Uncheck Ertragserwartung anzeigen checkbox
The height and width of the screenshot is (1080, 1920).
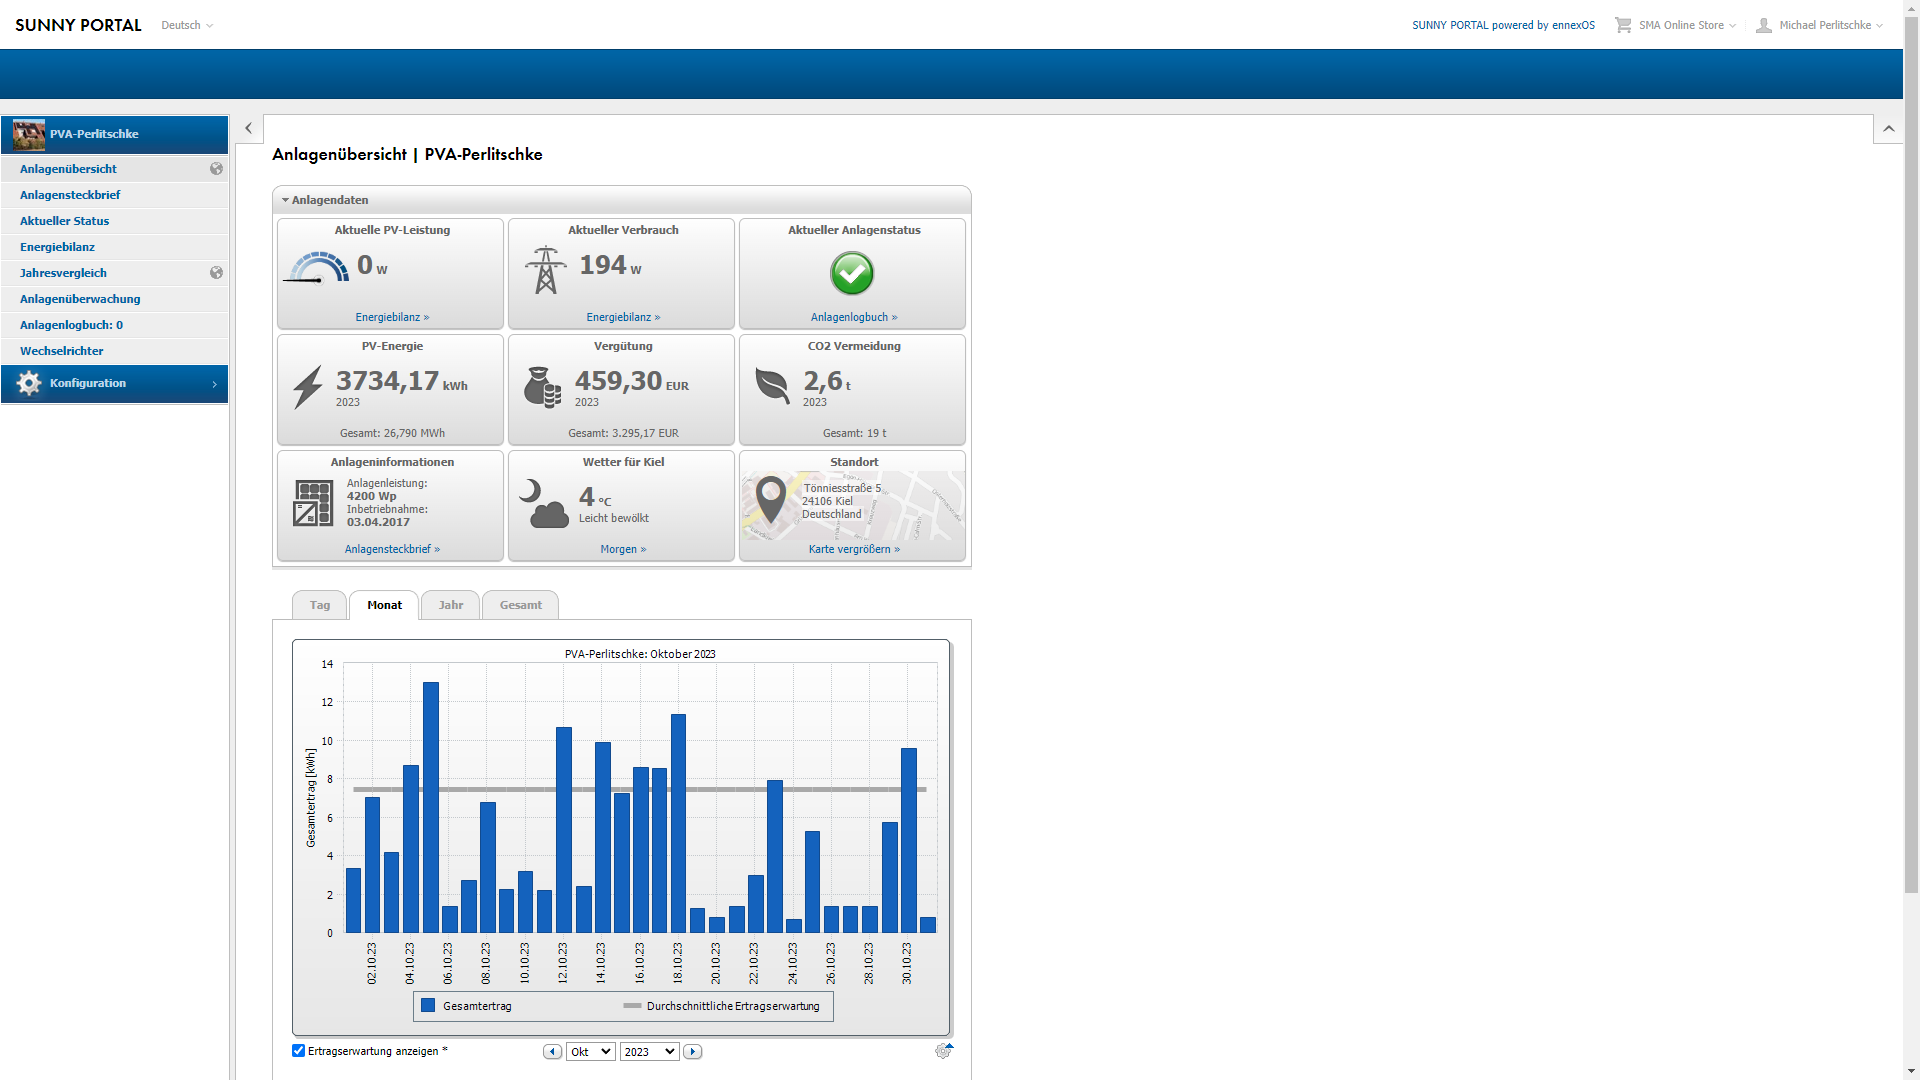(298, 1051)
